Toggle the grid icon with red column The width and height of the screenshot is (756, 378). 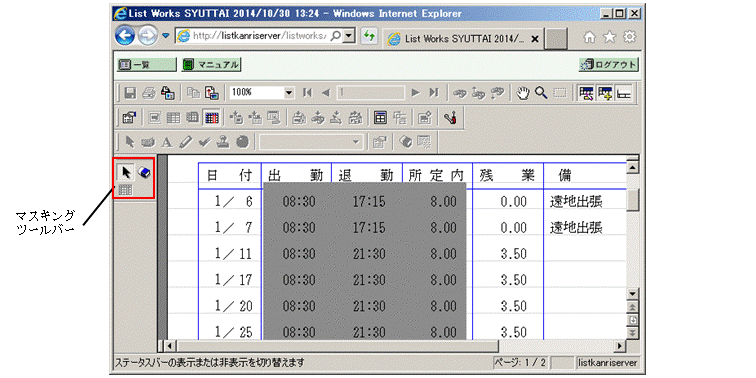pyautogui.click(x=211, y=117)
